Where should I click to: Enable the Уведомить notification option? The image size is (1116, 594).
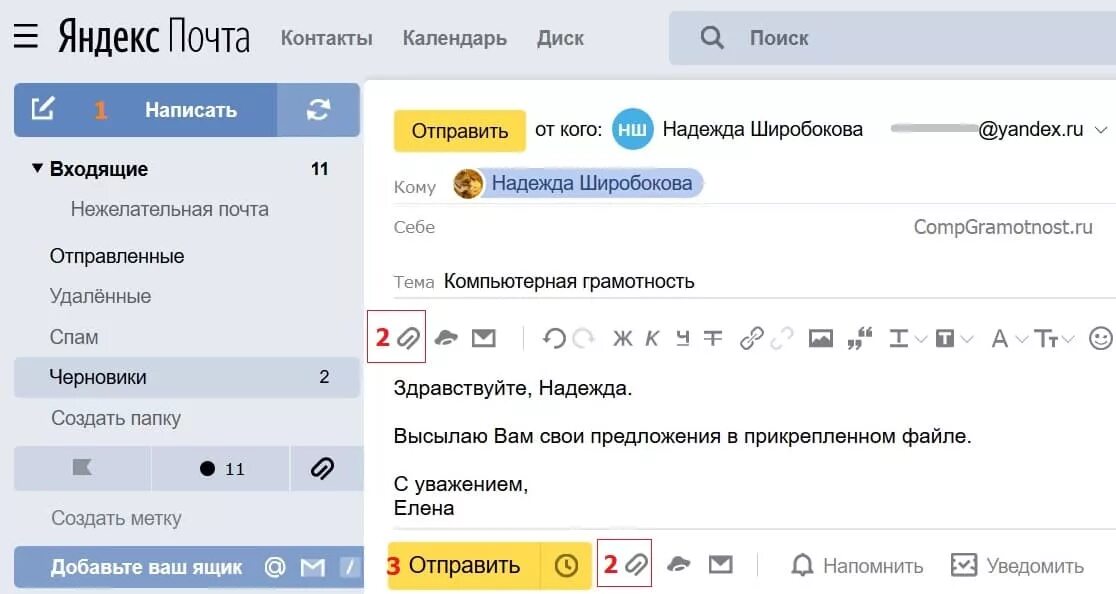[x=1017, y=566]
